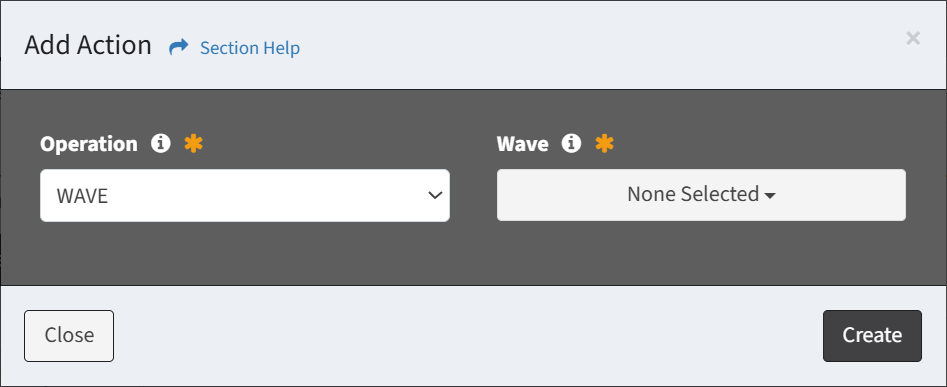Open the Section Help link
The image size is (947, 387).
coord(249,48)
